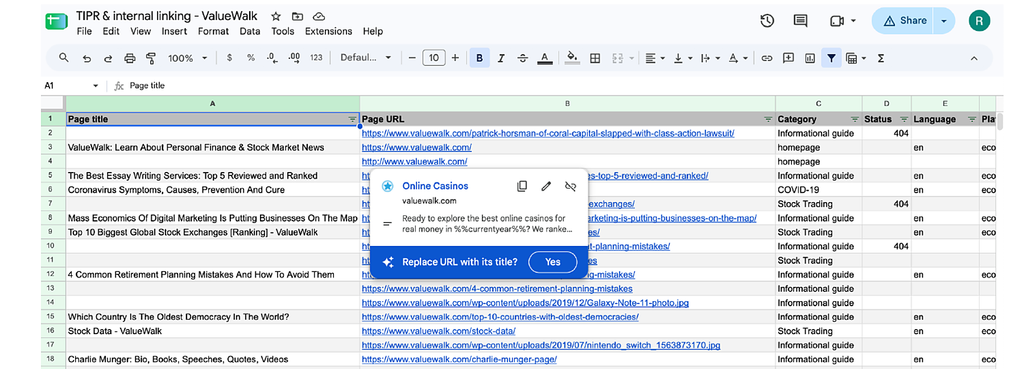The width and height of the screenshot is (1024, 369).
Task: Copy link in Online Casinos popup
Action: tap(522, 186)
